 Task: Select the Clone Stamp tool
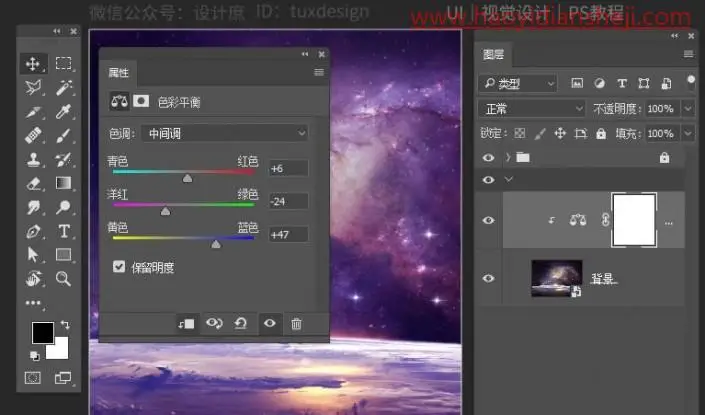tap(33, 159)
